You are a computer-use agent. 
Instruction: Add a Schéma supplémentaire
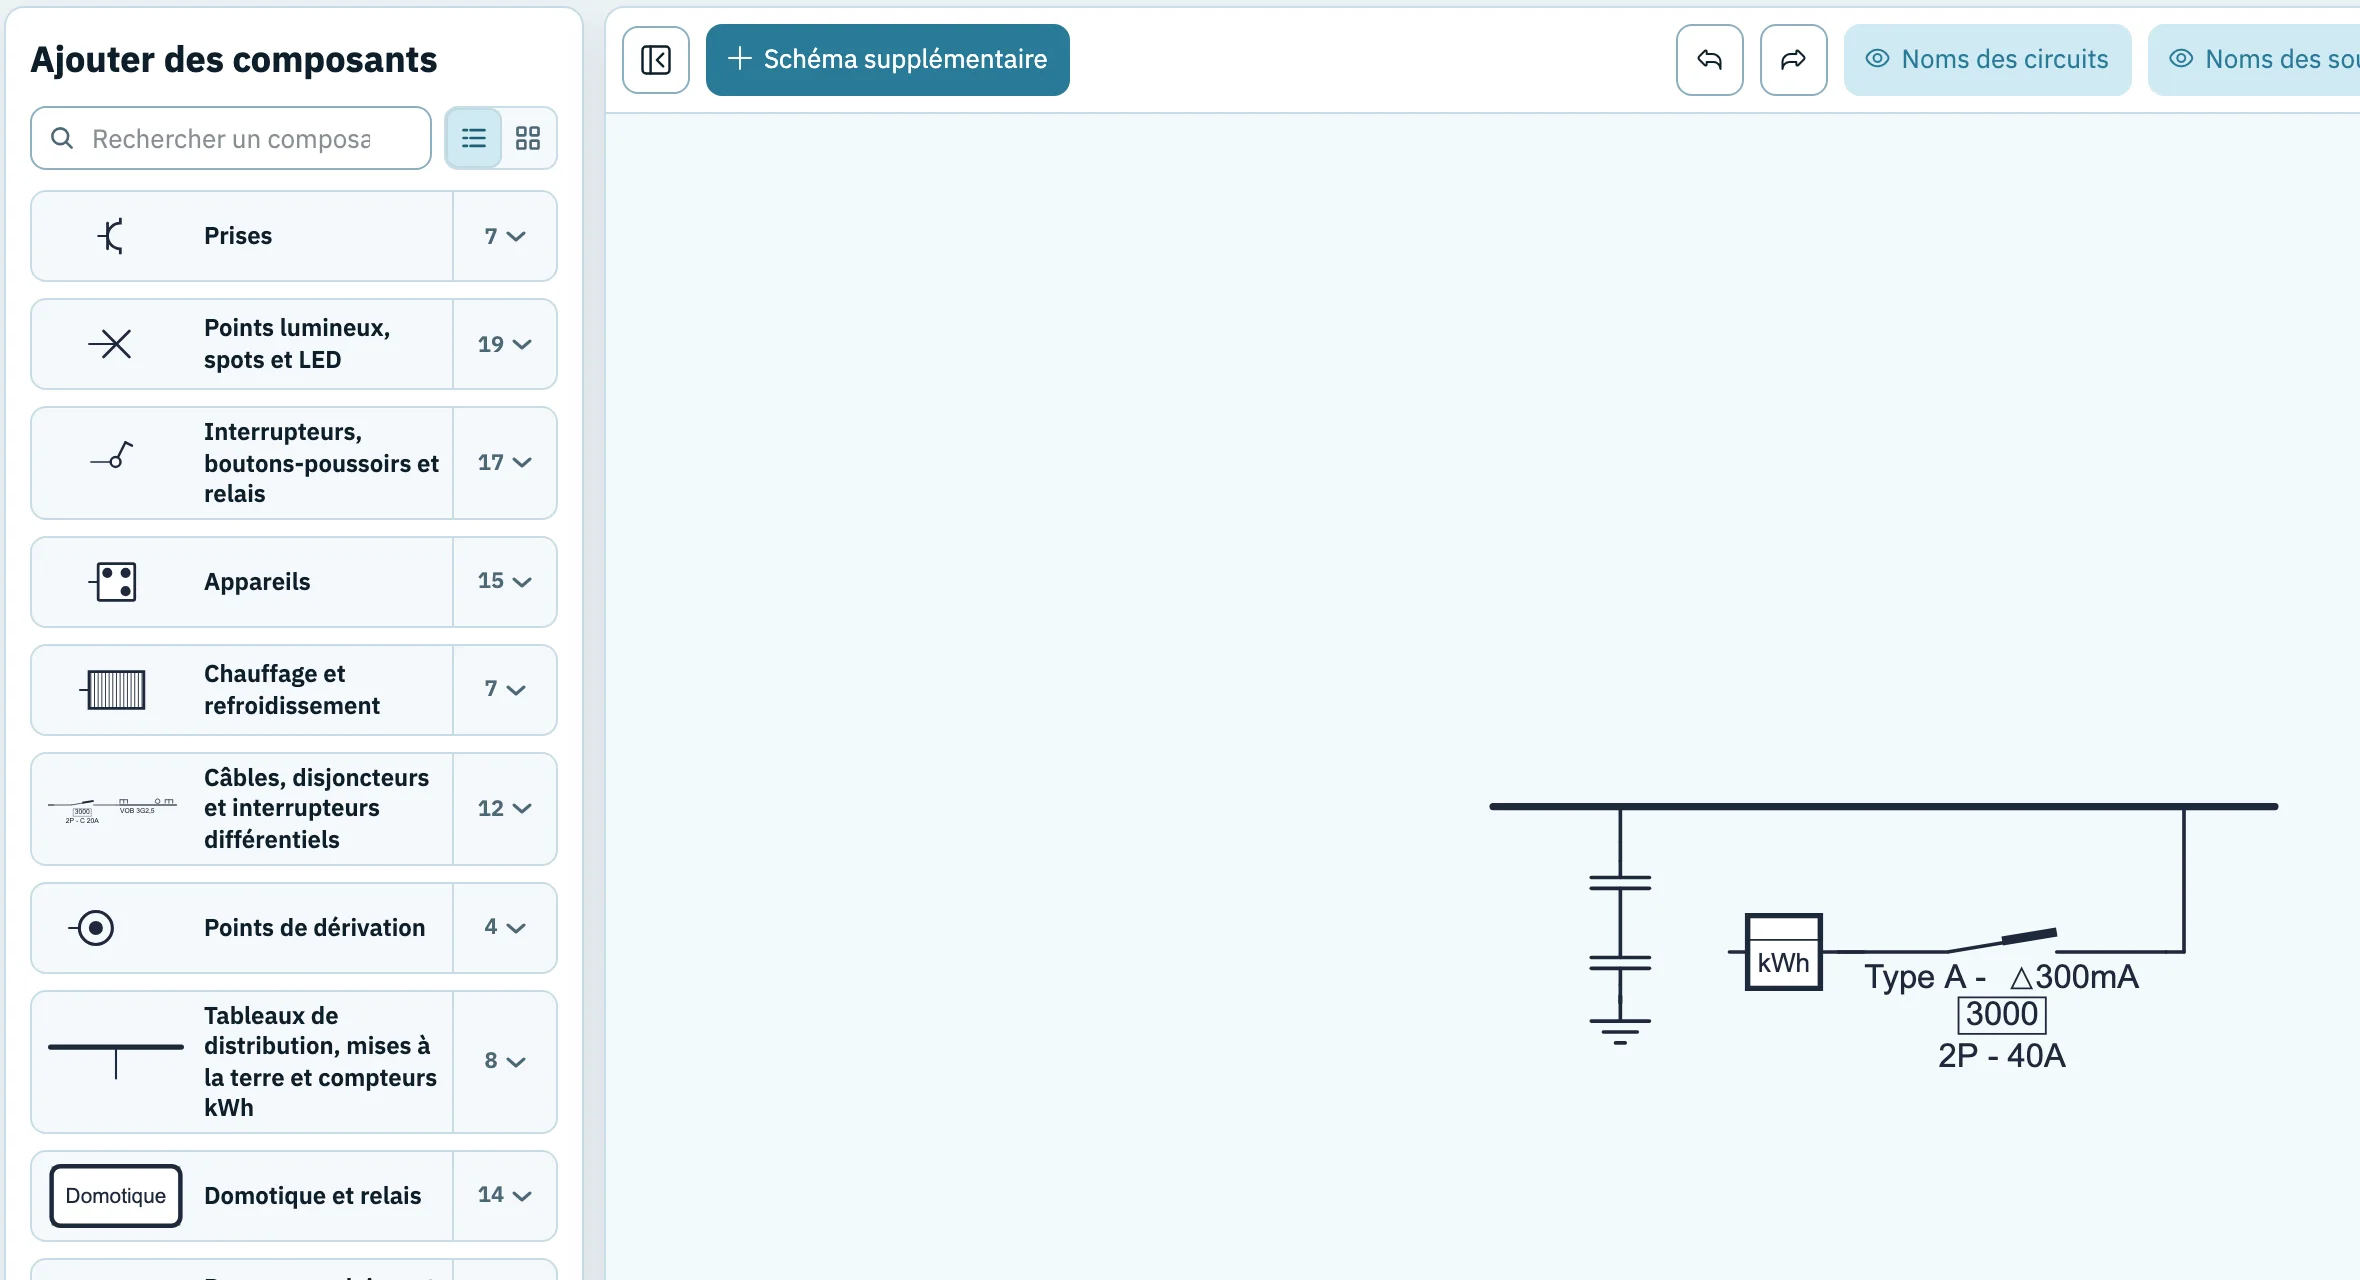[x=888, y=60]
